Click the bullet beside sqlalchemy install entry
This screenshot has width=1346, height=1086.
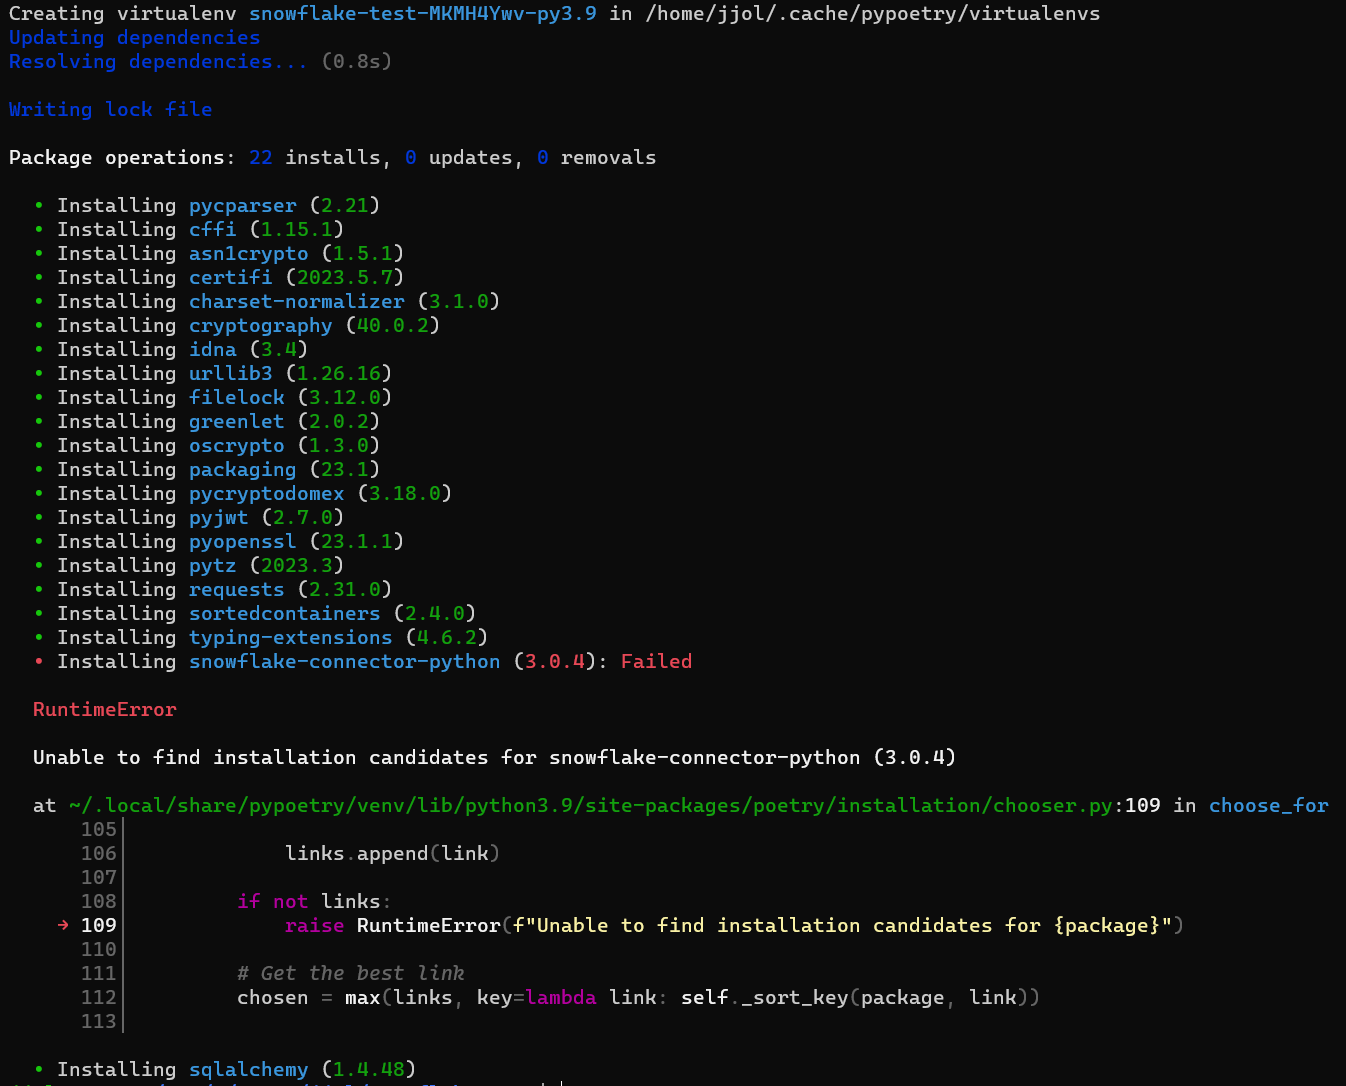coord(38,1069)
